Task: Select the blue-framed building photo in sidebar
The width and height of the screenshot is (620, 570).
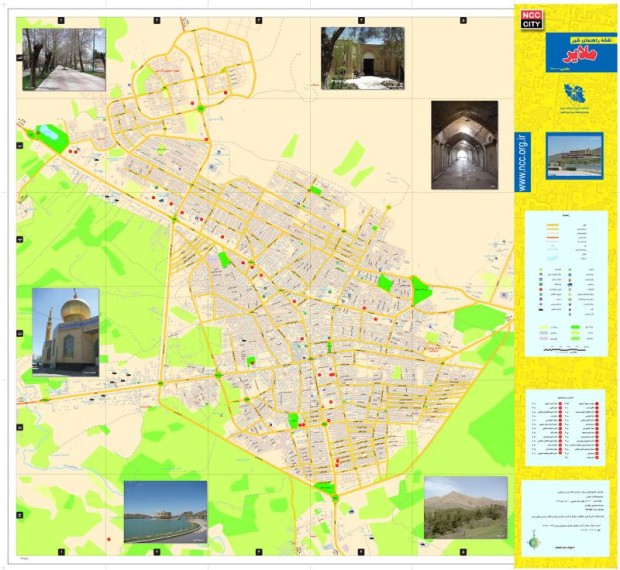Action: click(x=574, y=156)
